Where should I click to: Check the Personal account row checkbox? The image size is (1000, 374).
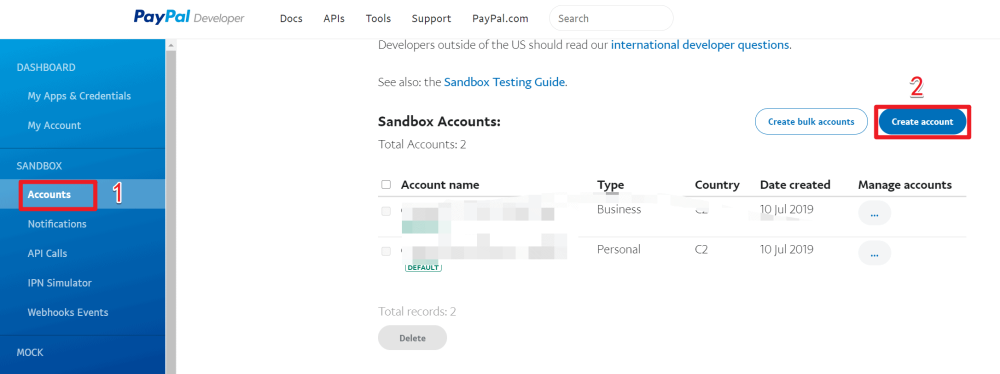tap(386, 251)
